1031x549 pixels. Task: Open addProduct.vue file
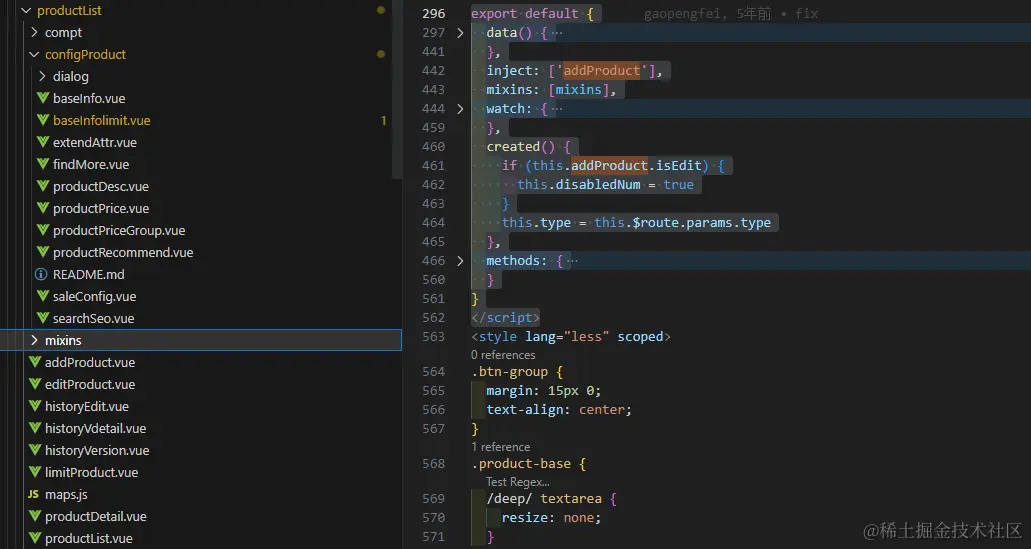(89, 362)
